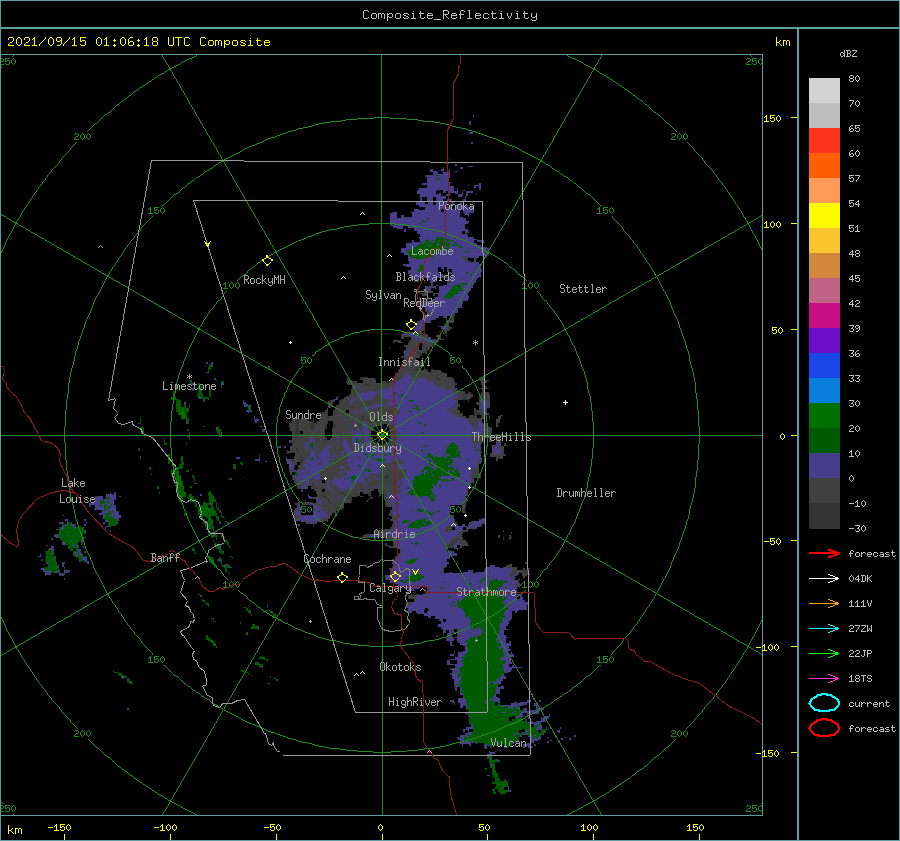
Task: Click the magenta 18TS arrow legend icon
Action: point(824,678)
